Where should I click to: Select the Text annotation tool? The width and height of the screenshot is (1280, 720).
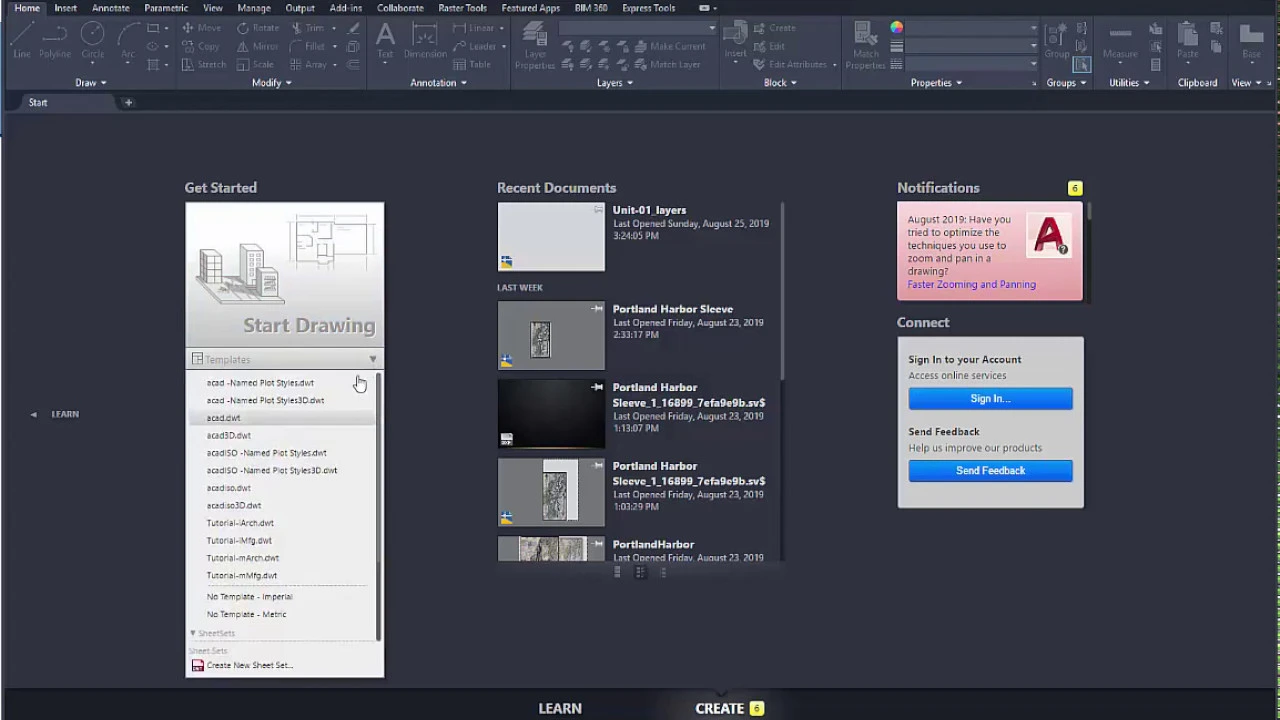point(385,41)
